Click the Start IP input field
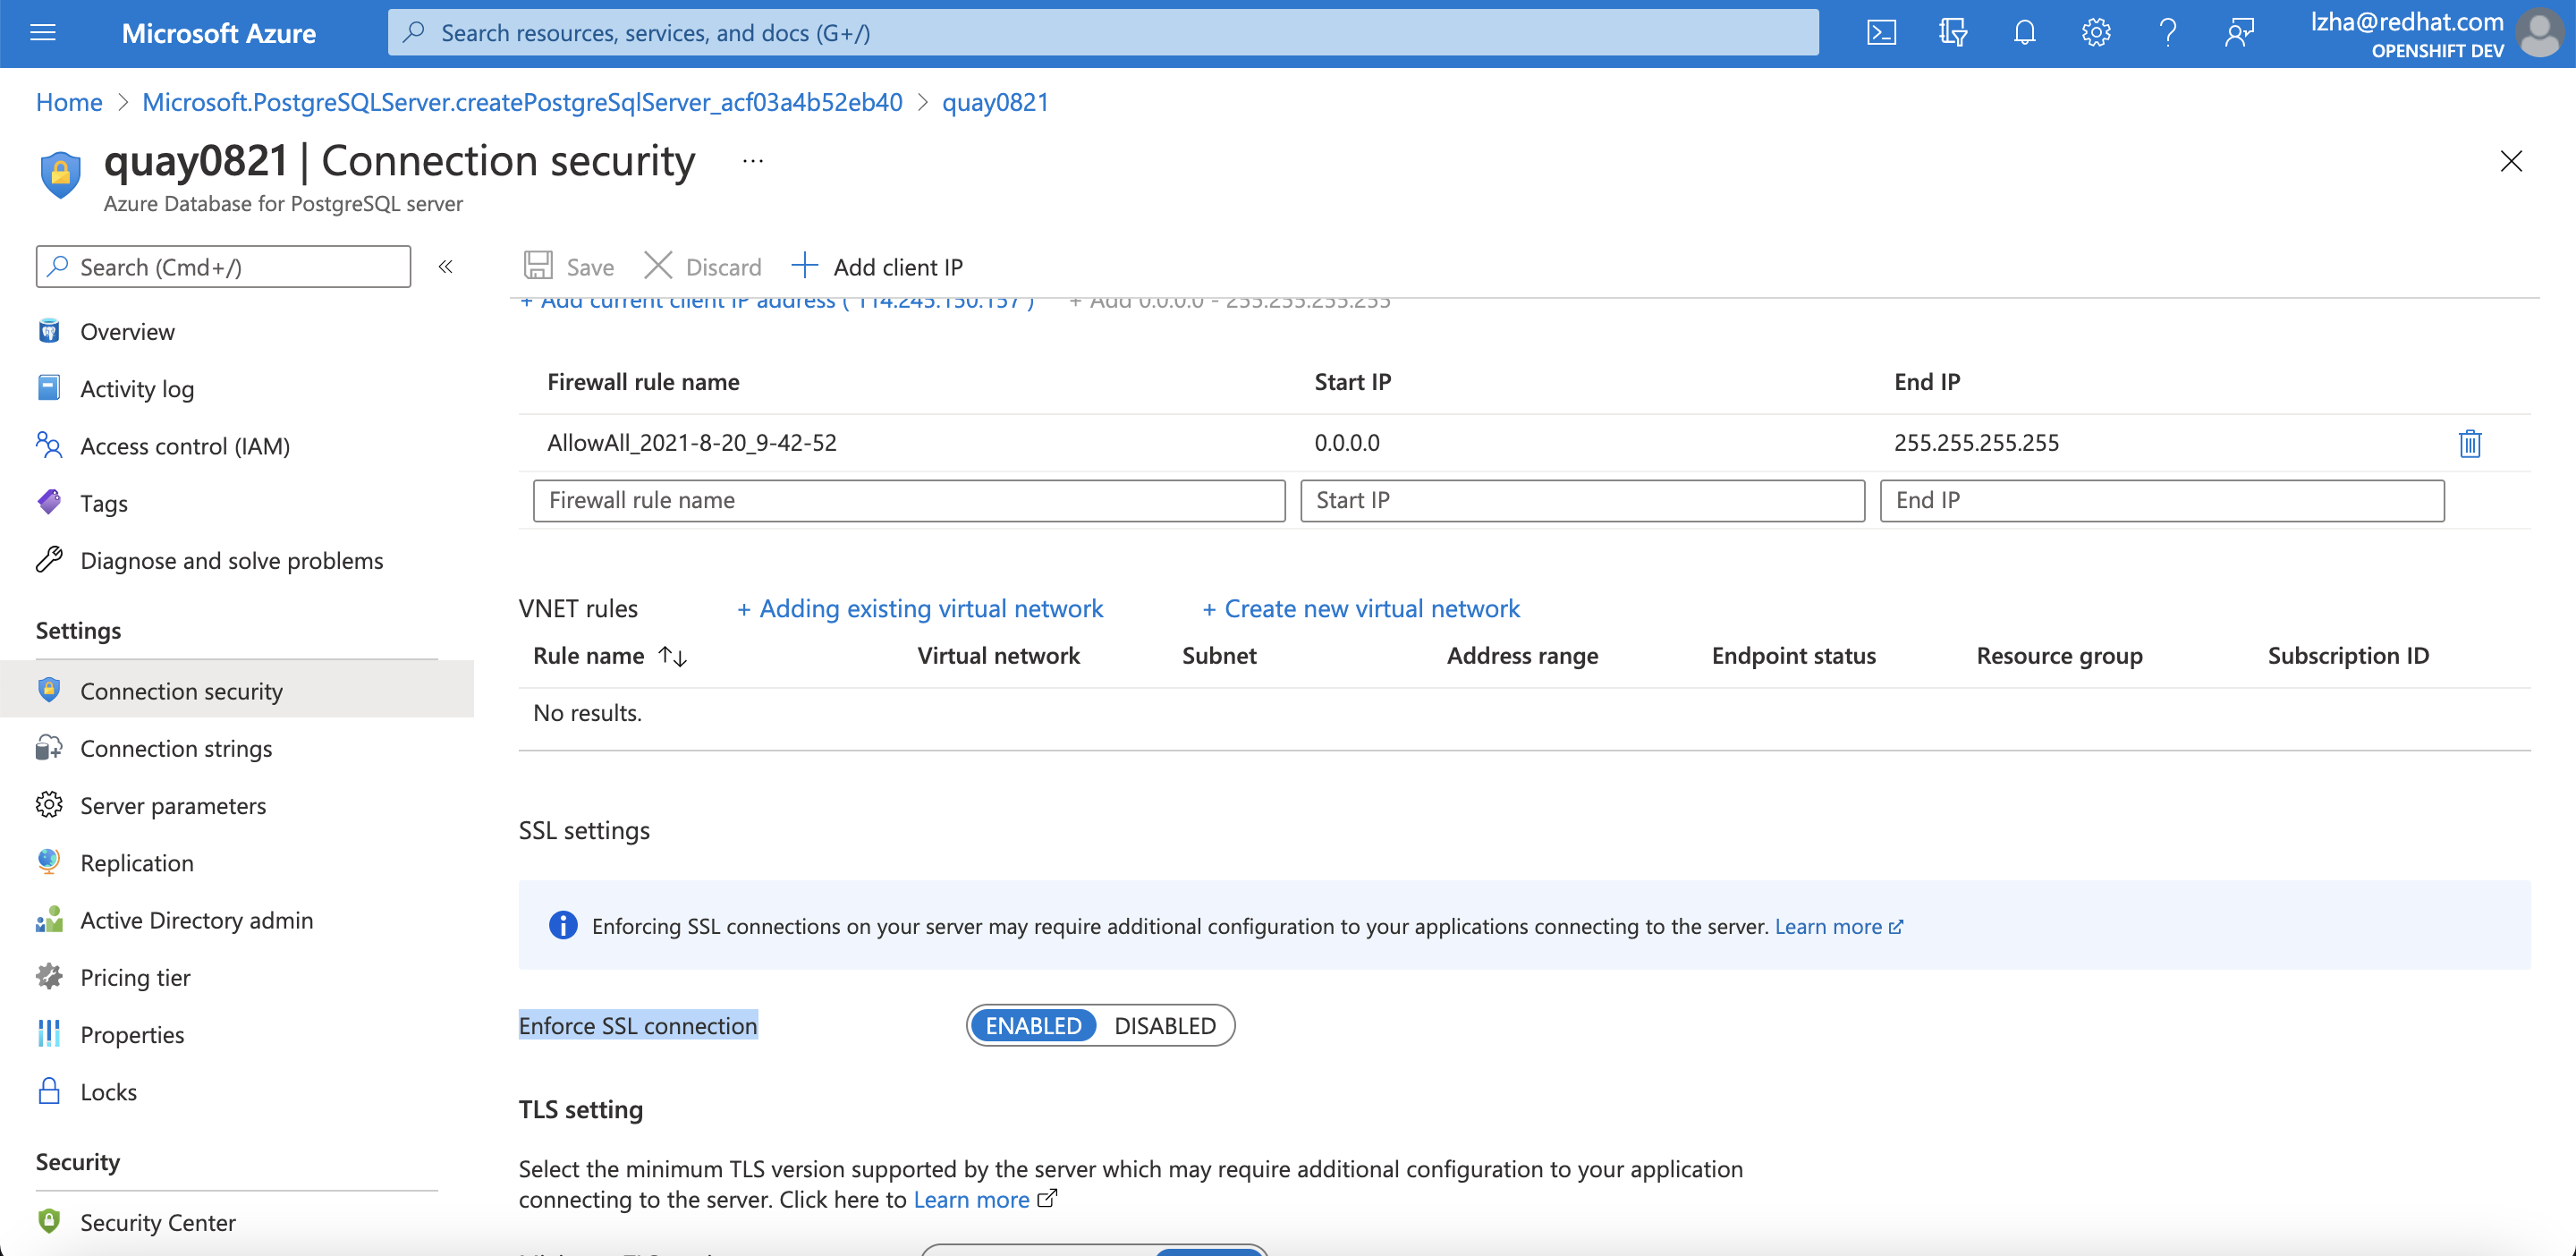Screen dimensions: 2576x1256 (1581, 500)
